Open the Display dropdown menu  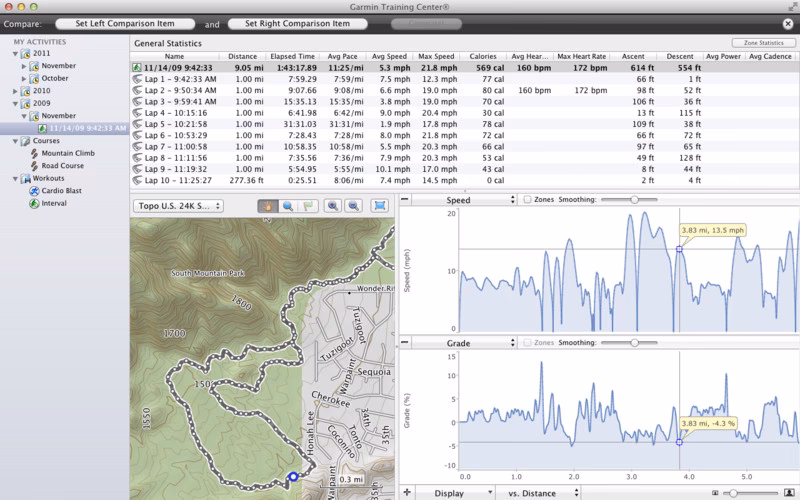coord(456,493)
